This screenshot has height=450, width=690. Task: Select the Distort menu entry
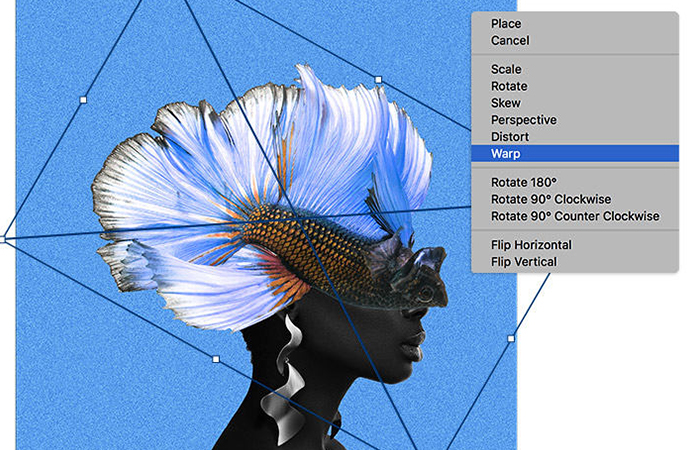click(575, 137)
